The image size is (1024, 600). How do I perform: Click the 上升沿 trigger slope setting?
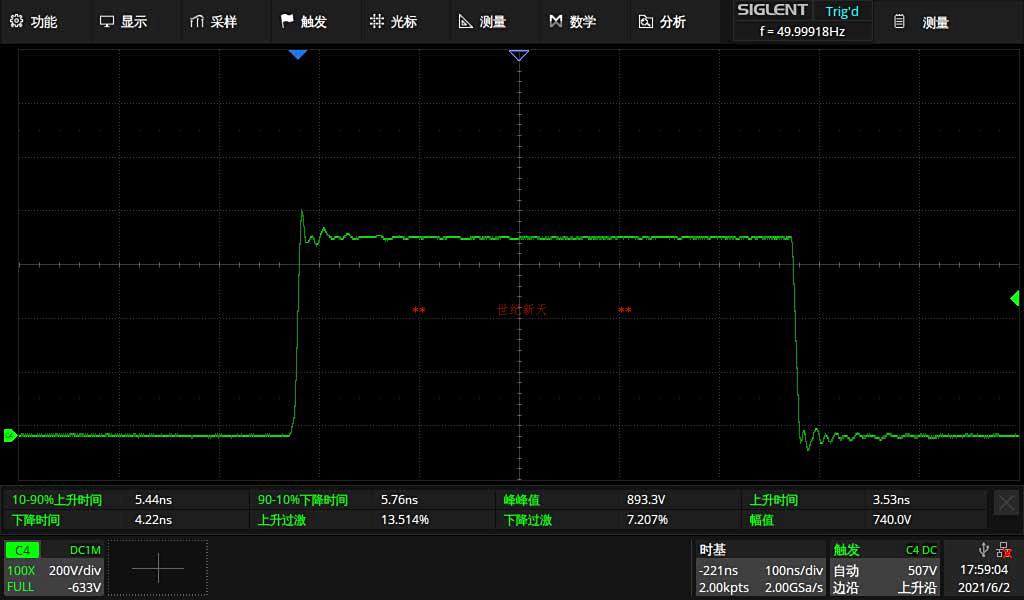(x=917, y=588)
